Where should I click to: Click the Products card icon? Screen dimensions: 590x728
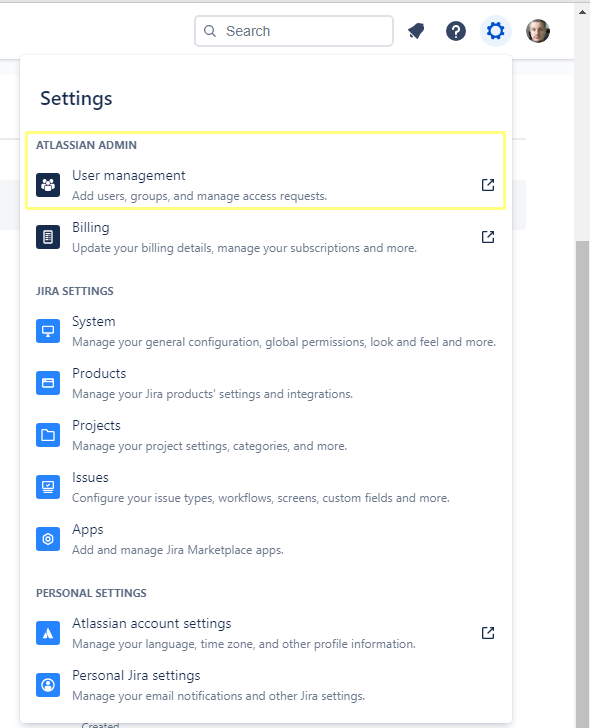pos(48,383)
